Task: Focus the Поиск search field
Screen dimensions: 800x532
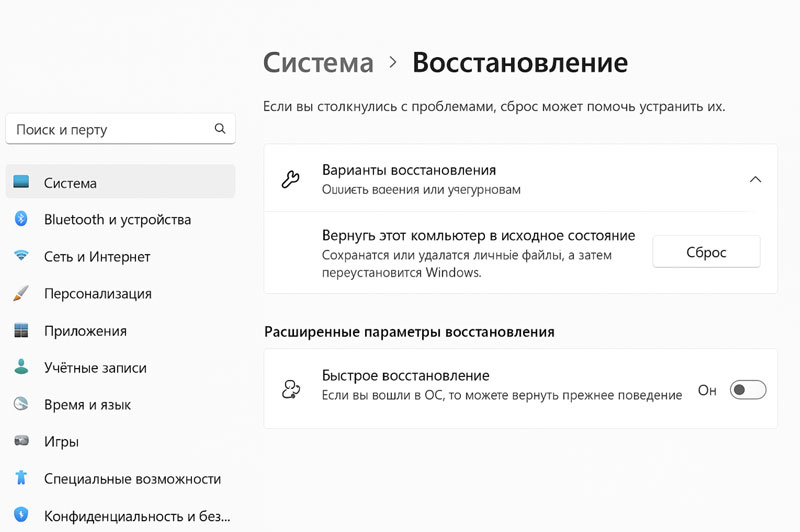Action: (120, 129)
